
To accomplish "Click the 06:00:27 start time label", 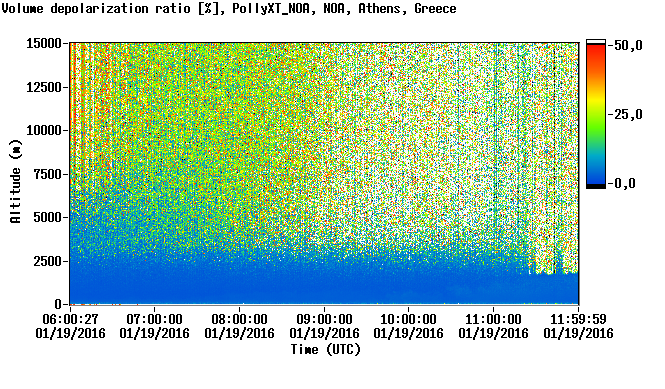I will 70,319.
